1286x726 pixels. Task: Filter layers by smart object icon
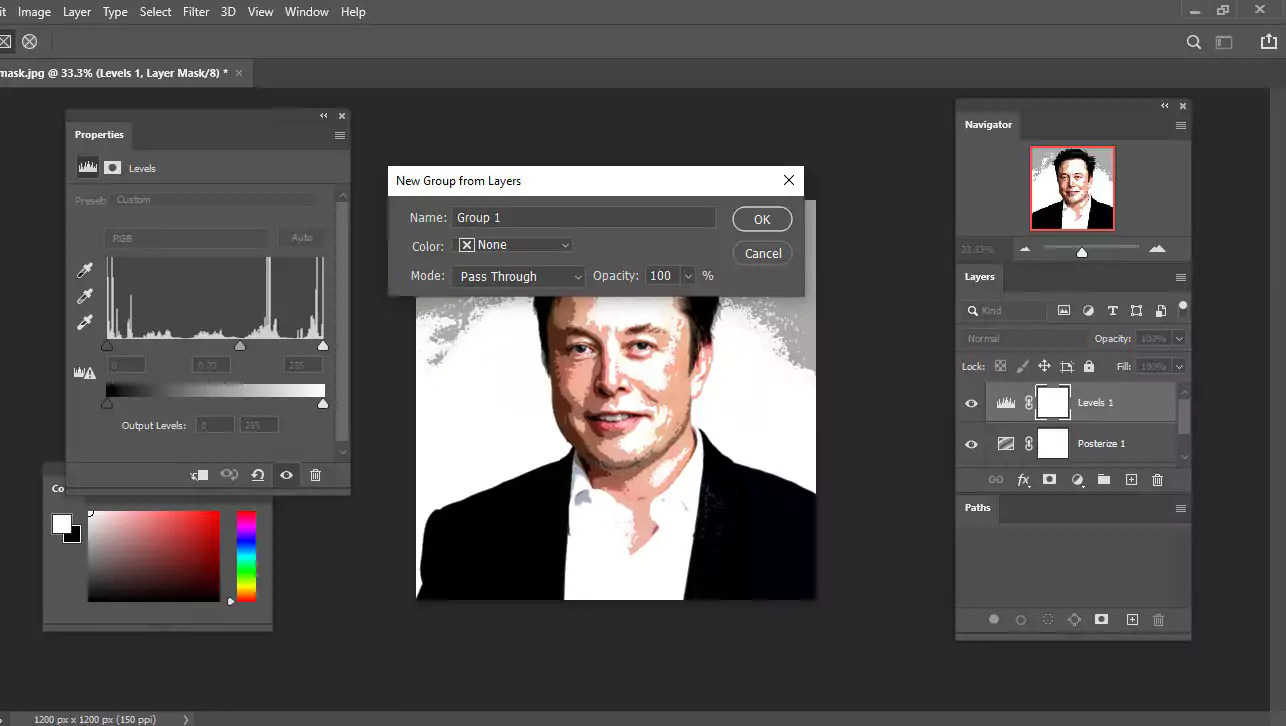(x=1160, y=311)
